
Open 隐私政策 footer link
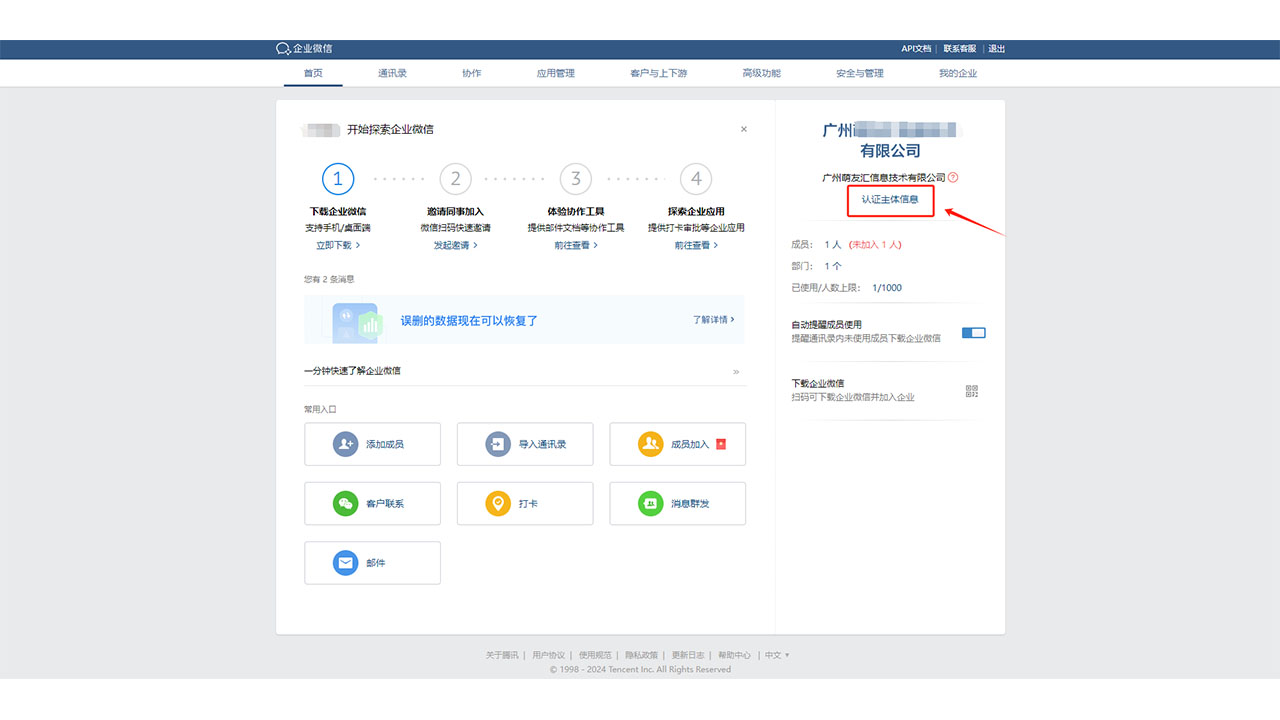pyautogui.click(x=641, y=655)
